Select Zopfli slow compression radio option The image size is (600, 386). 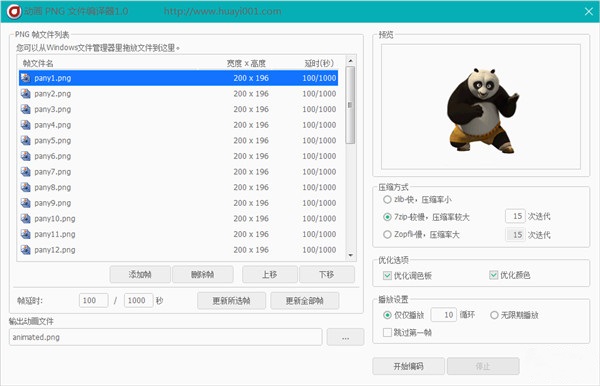tap(387, 234)
